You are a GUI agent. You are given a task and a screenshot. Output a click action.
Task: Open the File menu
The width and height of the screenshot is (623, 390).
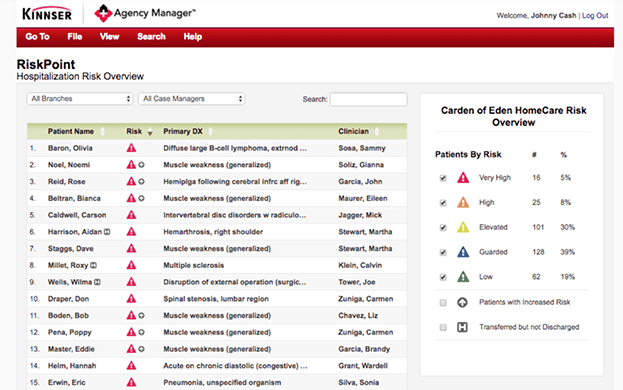(75, 37)
